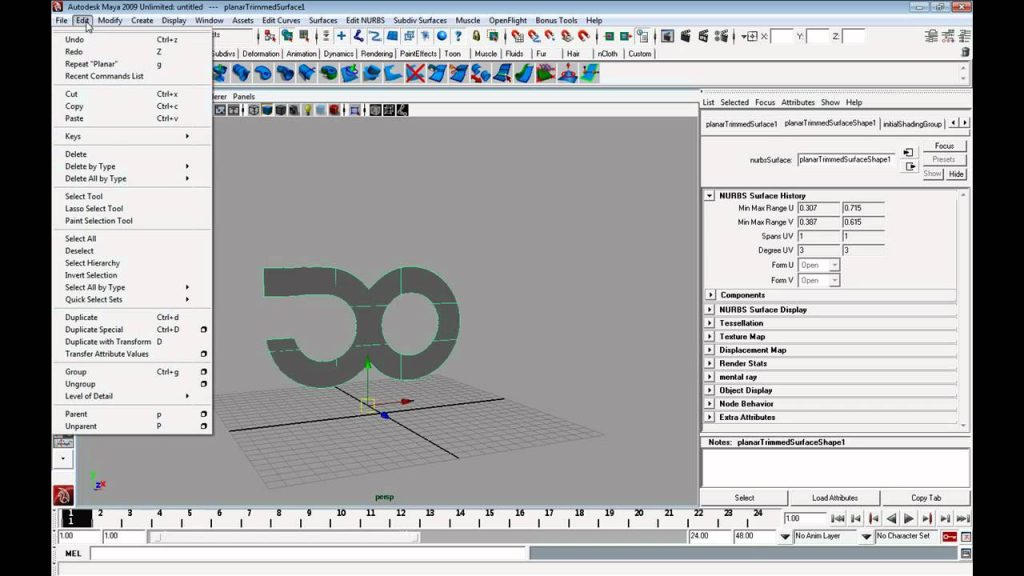Collapse the NURBS Surface History section
This screenshot has width=1024, height=576.
pos(709,195)
